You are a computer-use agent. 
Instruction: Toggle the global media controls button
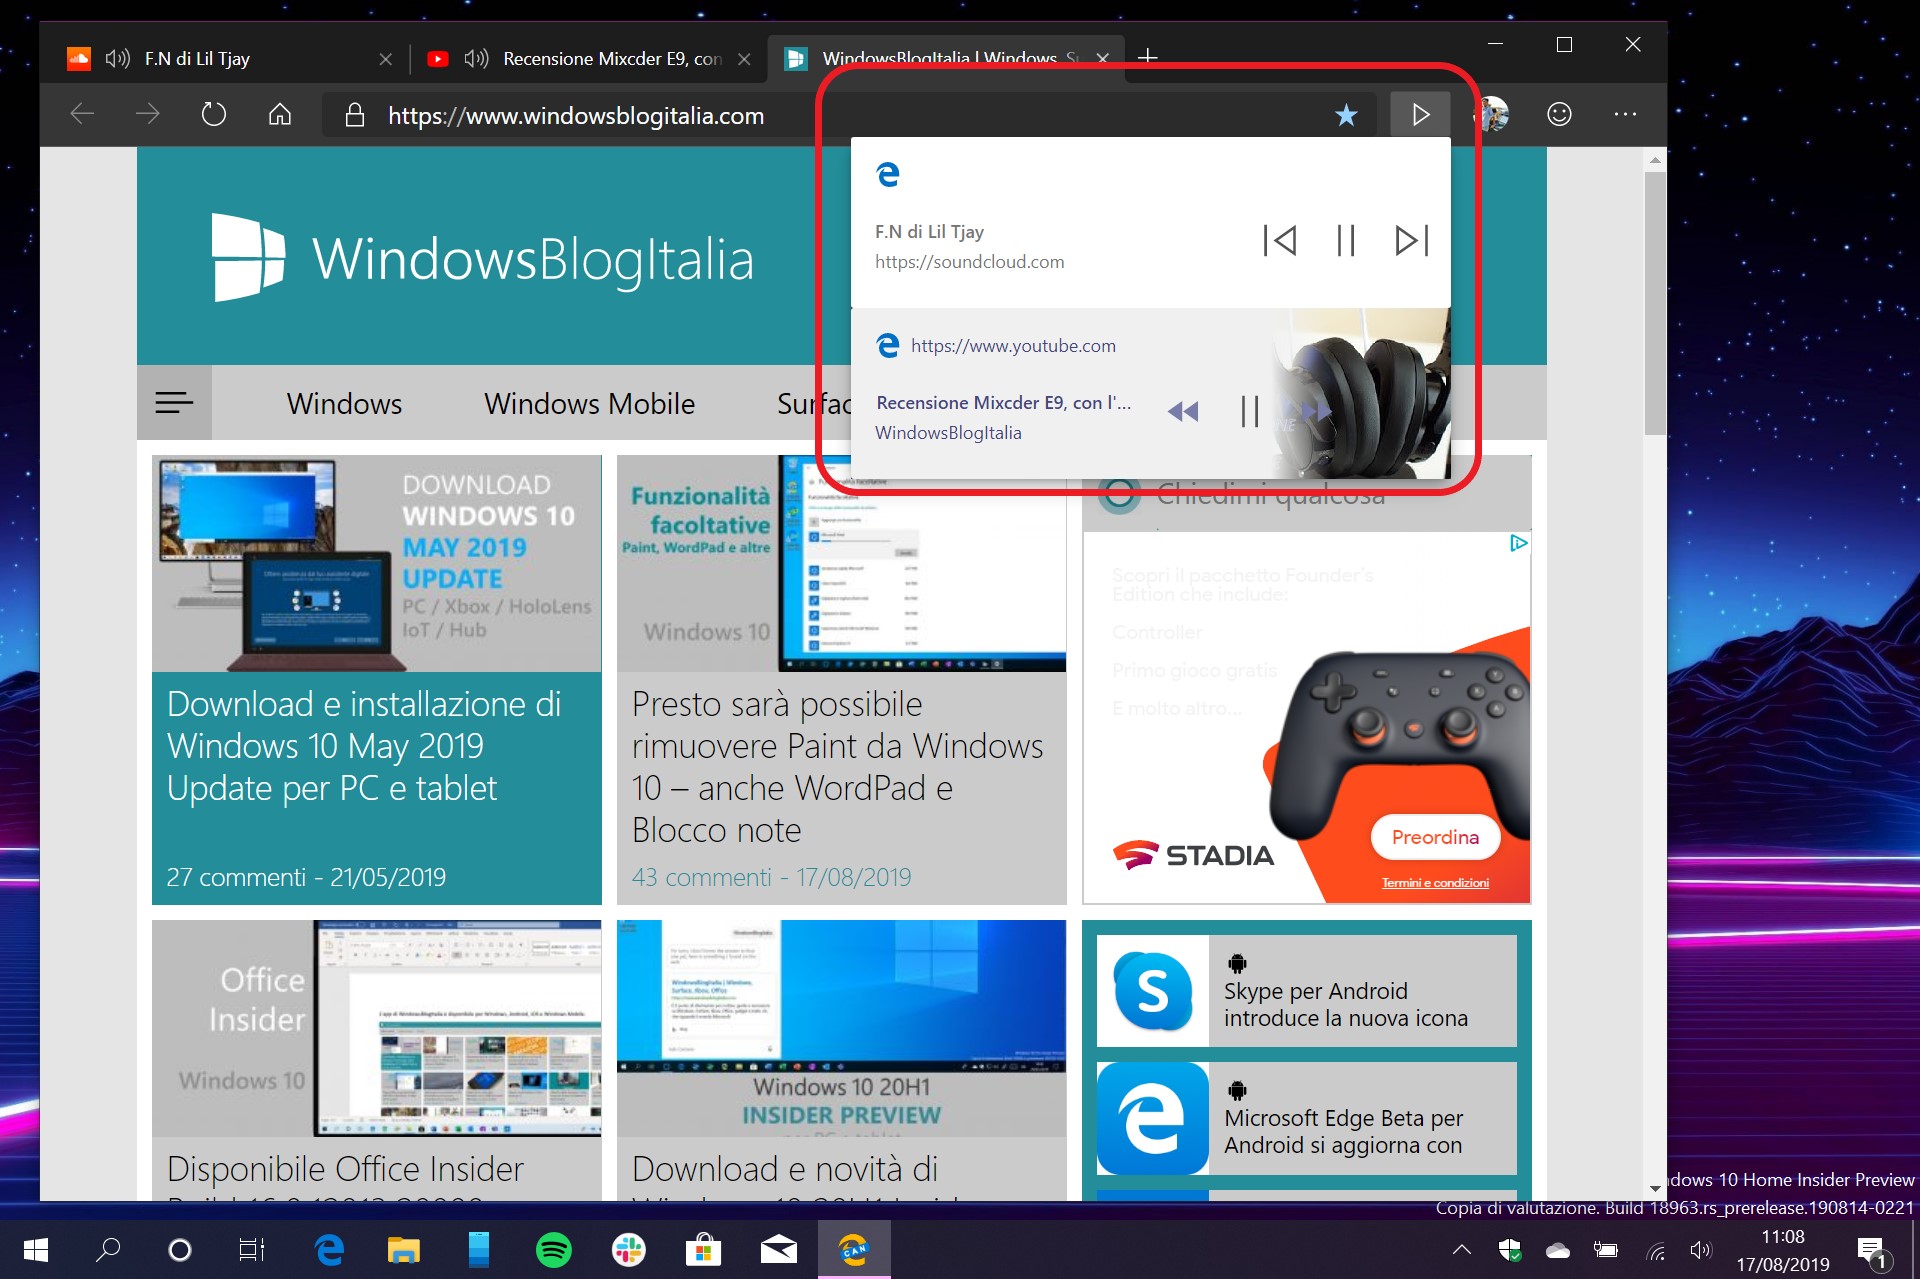coord(1420,115)
